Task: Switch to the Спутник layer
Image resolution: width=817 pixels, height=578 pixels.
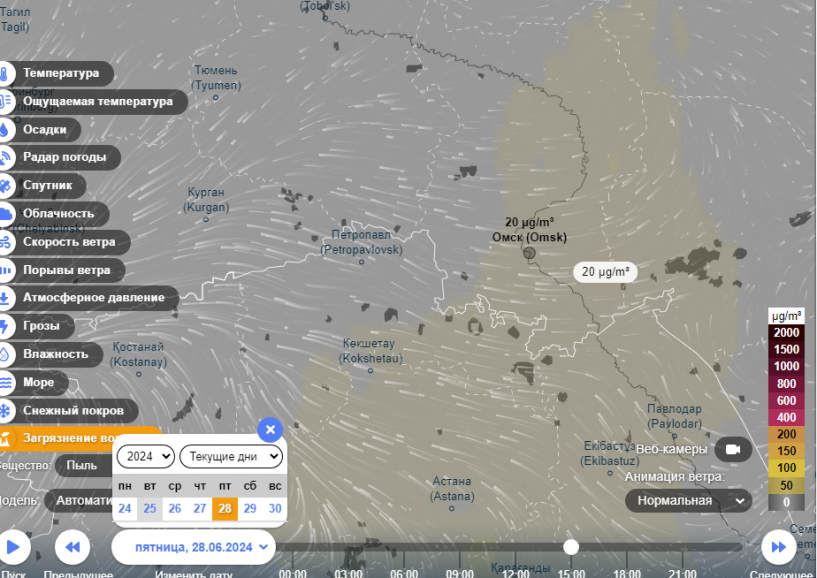Action: coord(47,186)
